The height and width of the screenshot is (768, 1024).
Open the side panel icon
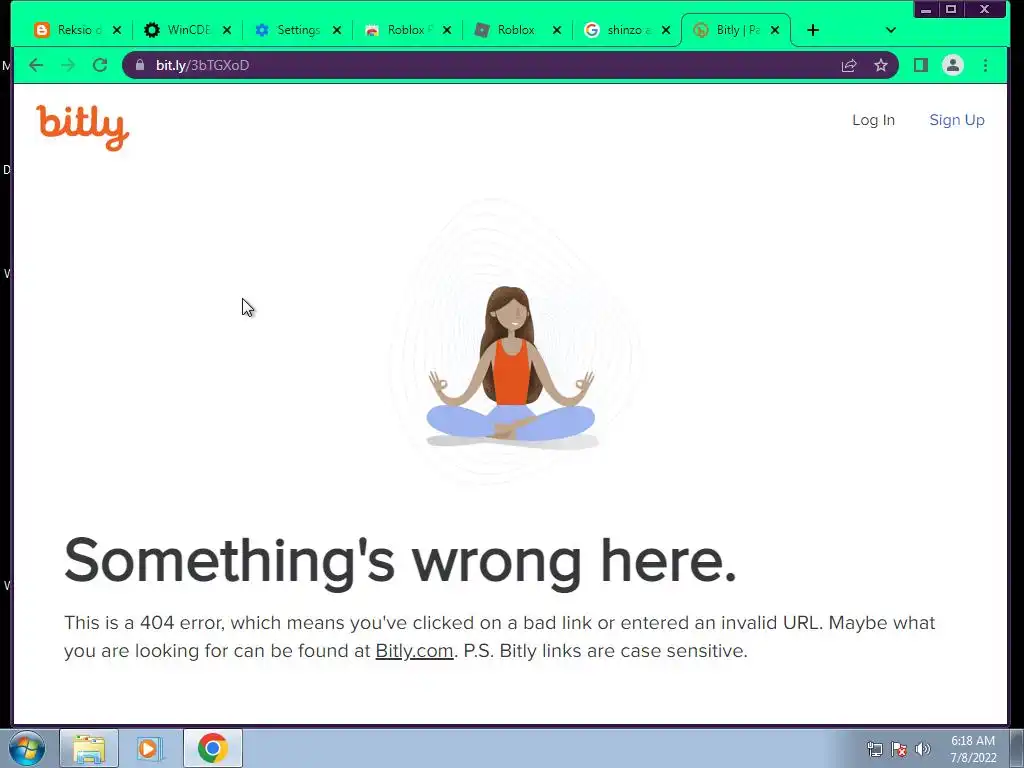pyautogui.click(x=921, y=65)
